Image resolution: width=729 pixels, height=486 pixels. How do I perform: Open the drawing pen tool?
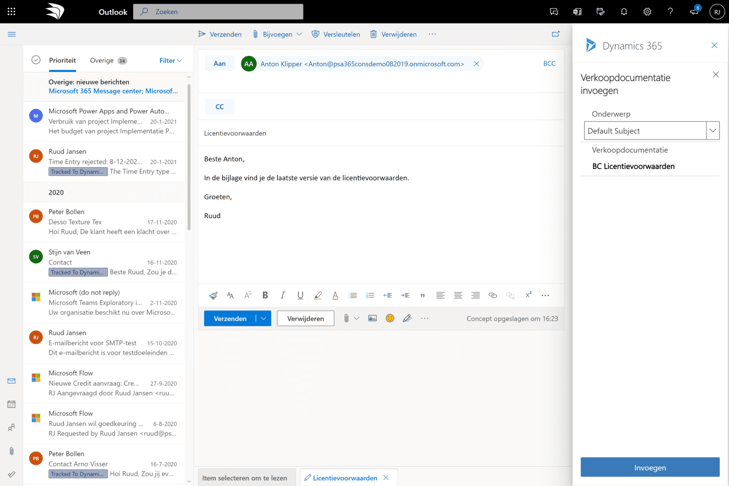pos(407,319)
